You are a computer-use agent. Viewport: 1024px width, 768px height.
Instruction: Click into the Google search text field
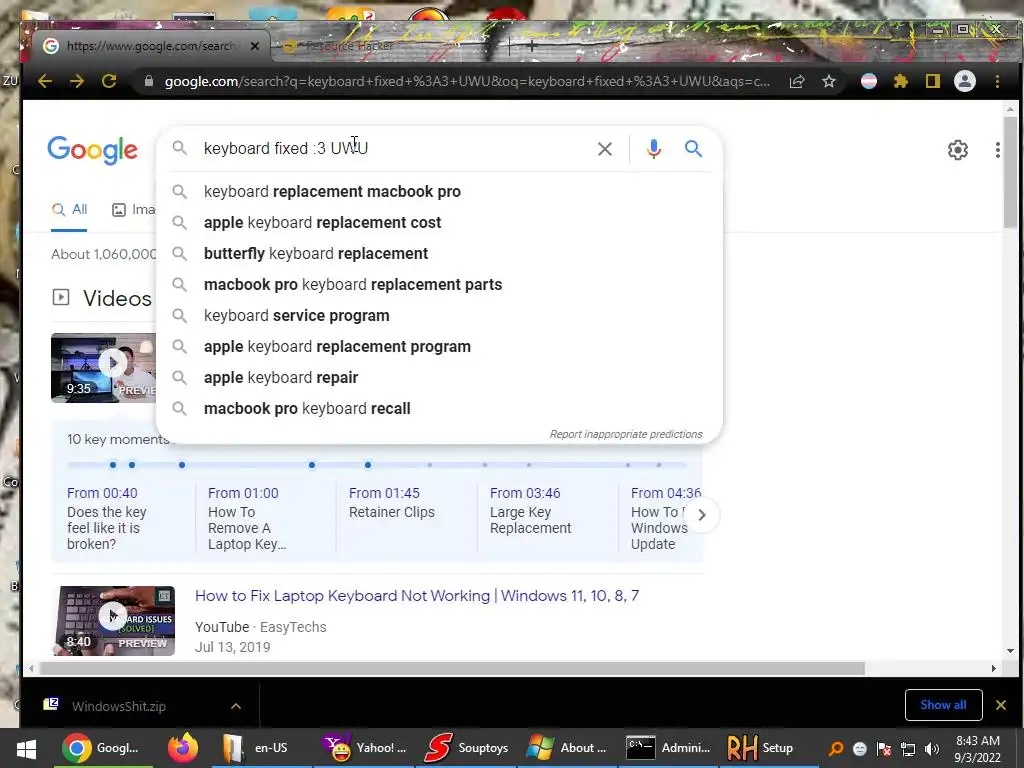click(392, 149)
